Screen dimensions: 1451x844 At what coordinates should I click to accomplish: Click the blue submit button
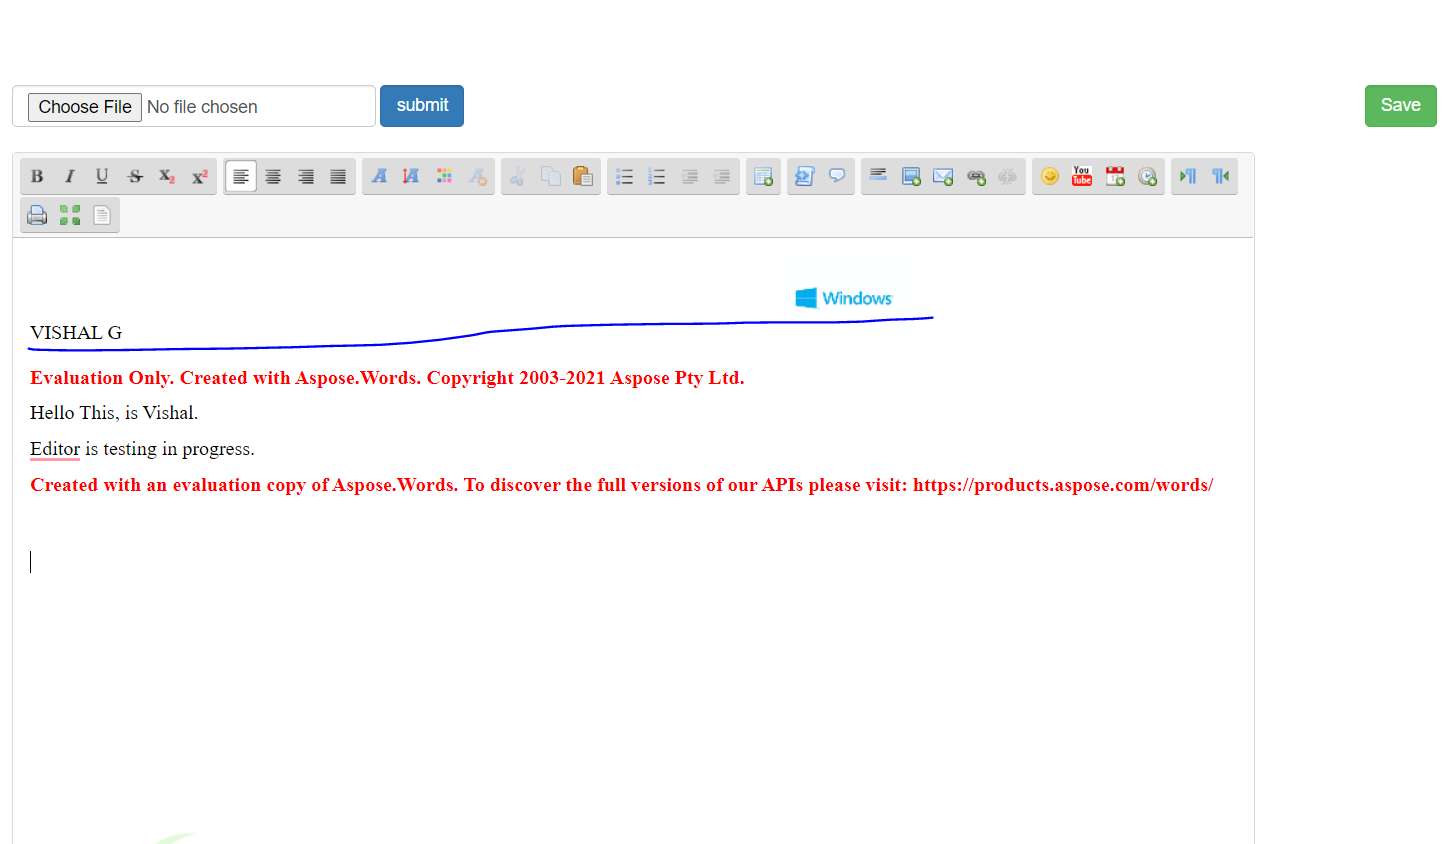pyautogui.click(x=422, y=106)
